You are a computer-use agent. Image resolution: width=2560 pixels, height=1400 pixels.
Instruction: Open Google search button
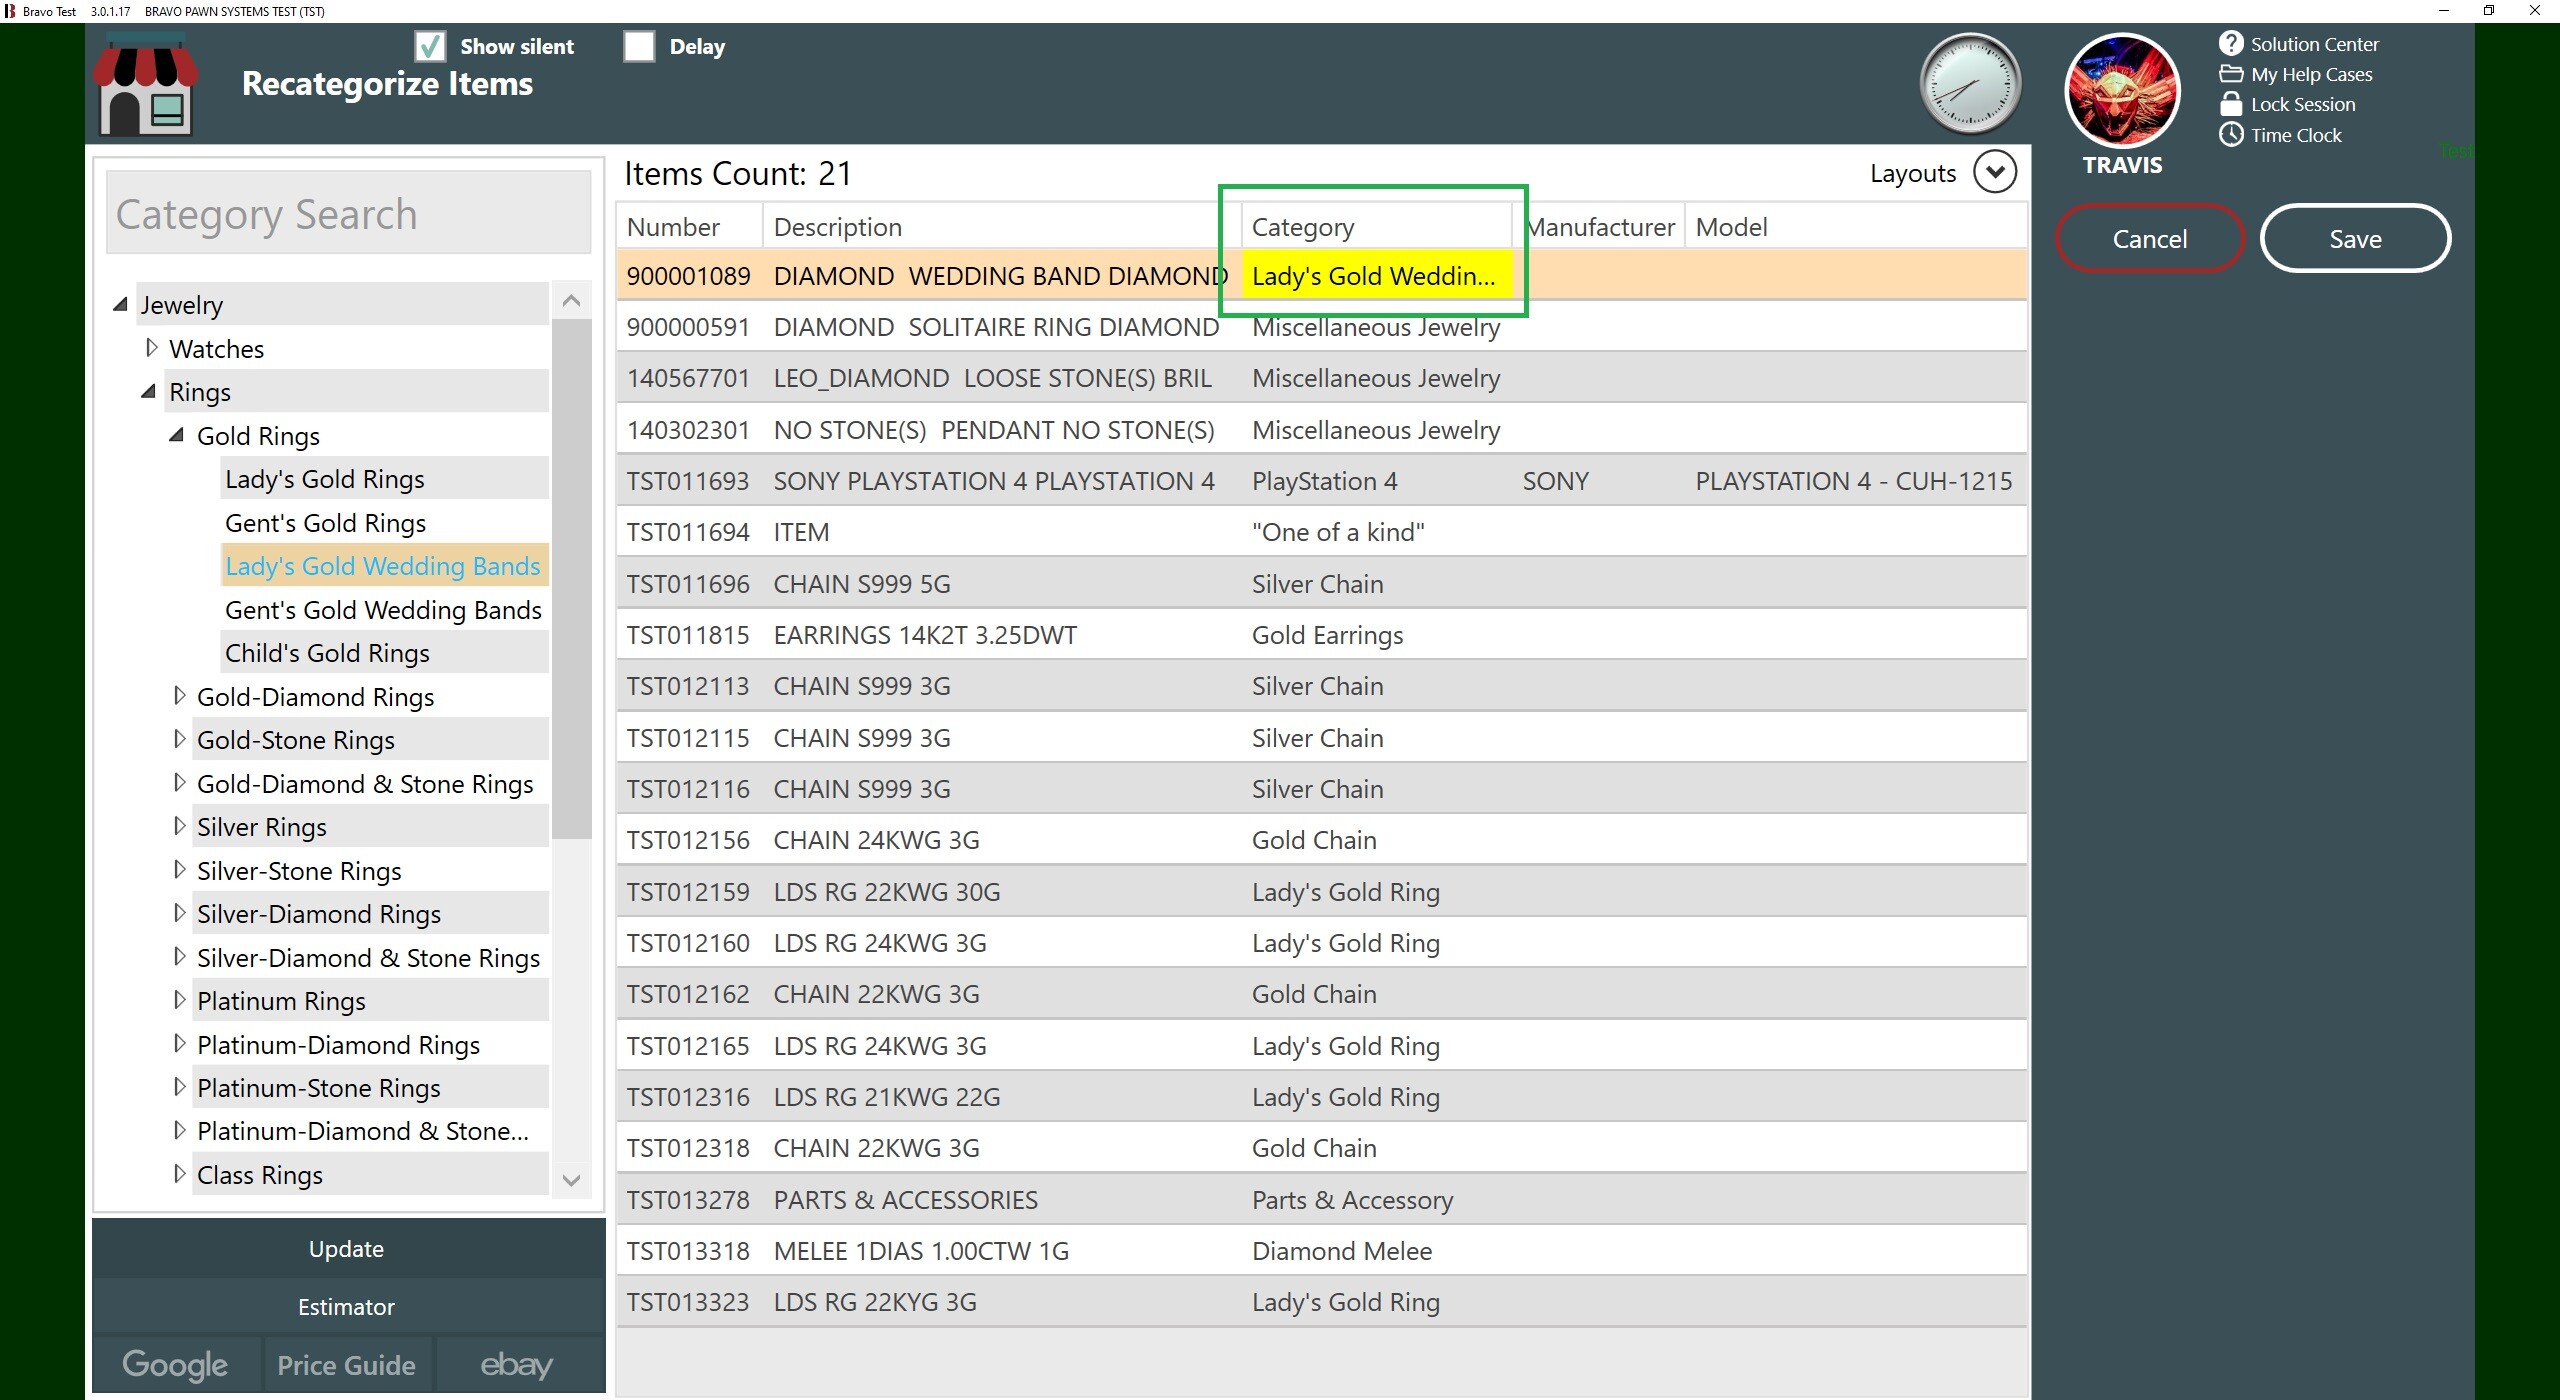tap(175, 1365)
